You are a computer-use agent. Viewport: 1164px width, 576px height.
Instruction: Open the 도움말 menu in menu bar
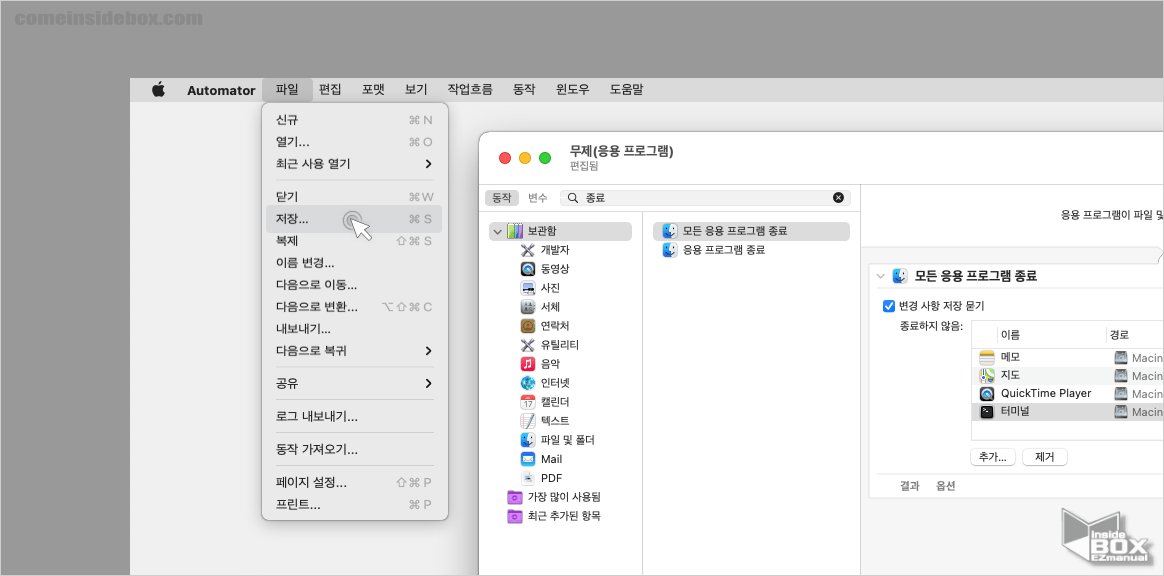(x=627, y=90)
